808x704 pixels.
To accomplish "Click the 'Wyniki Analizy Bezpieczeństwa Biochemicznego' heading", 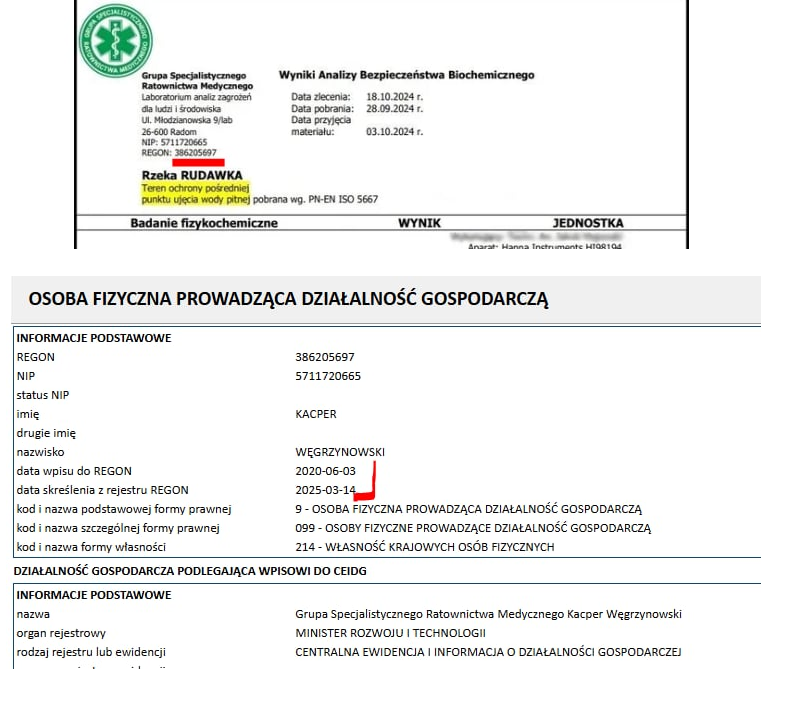I will [406, 75].
